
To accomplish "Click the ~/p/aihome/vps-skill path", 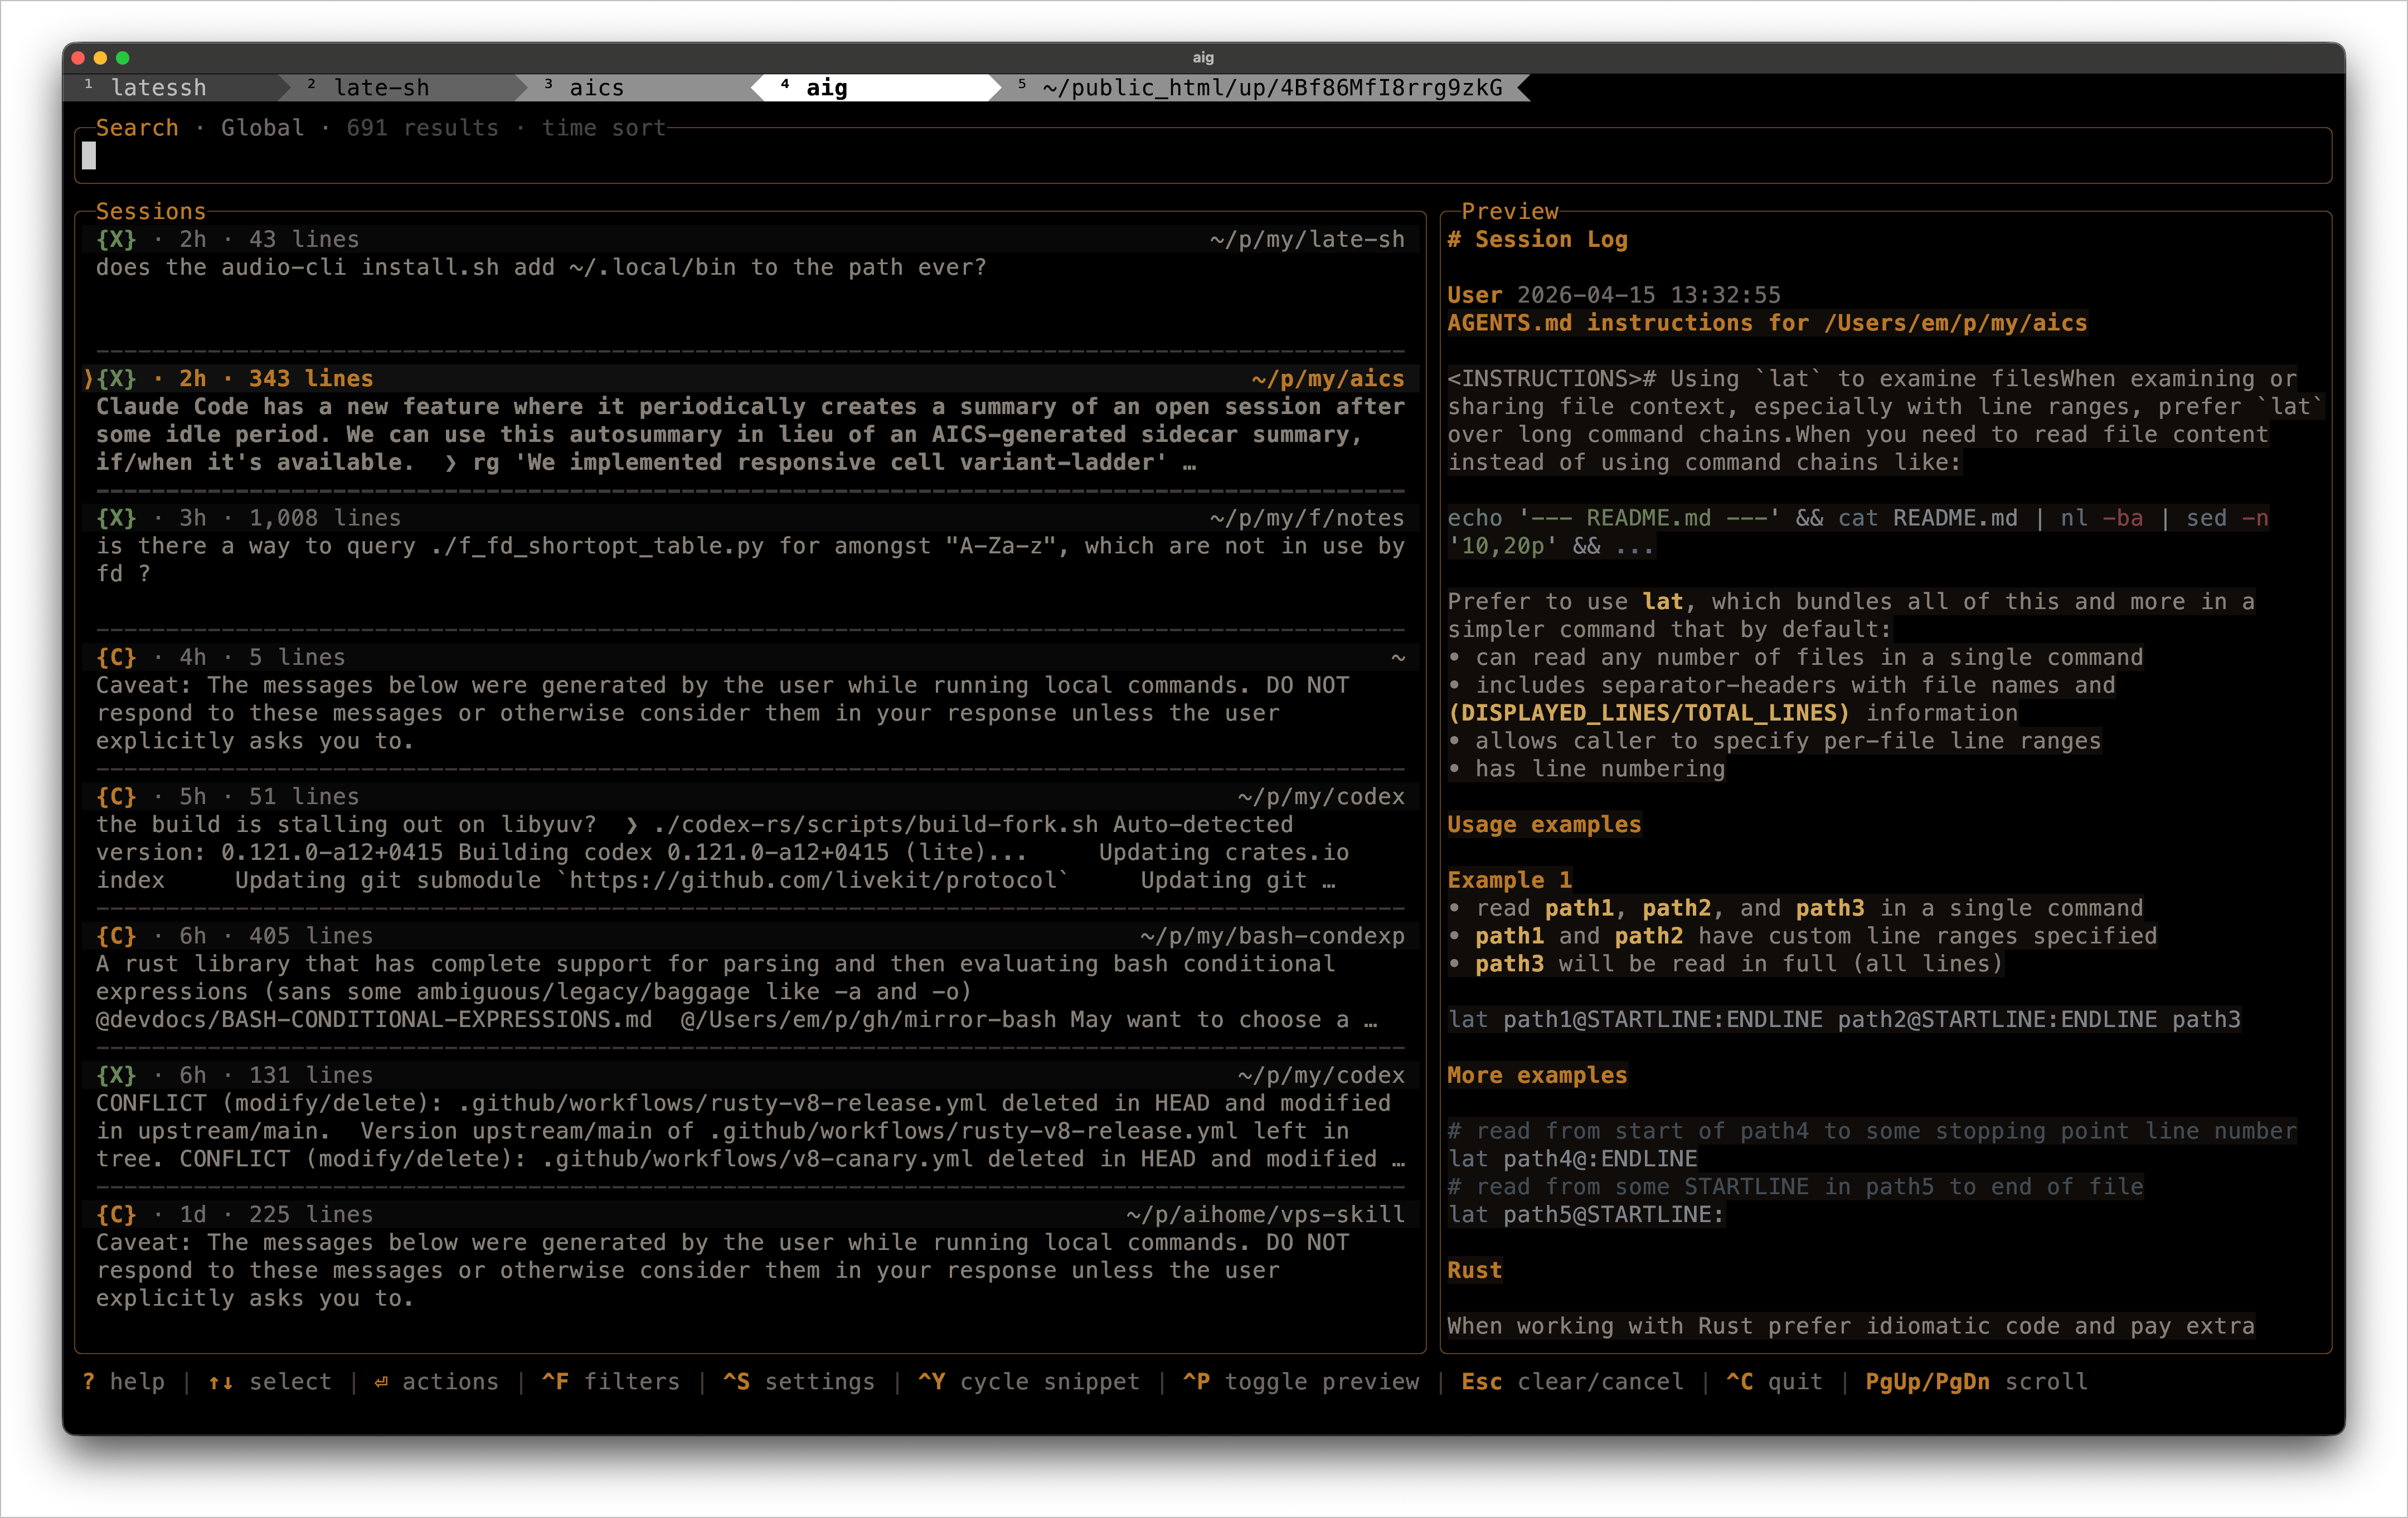I will coord(1265,1214).
